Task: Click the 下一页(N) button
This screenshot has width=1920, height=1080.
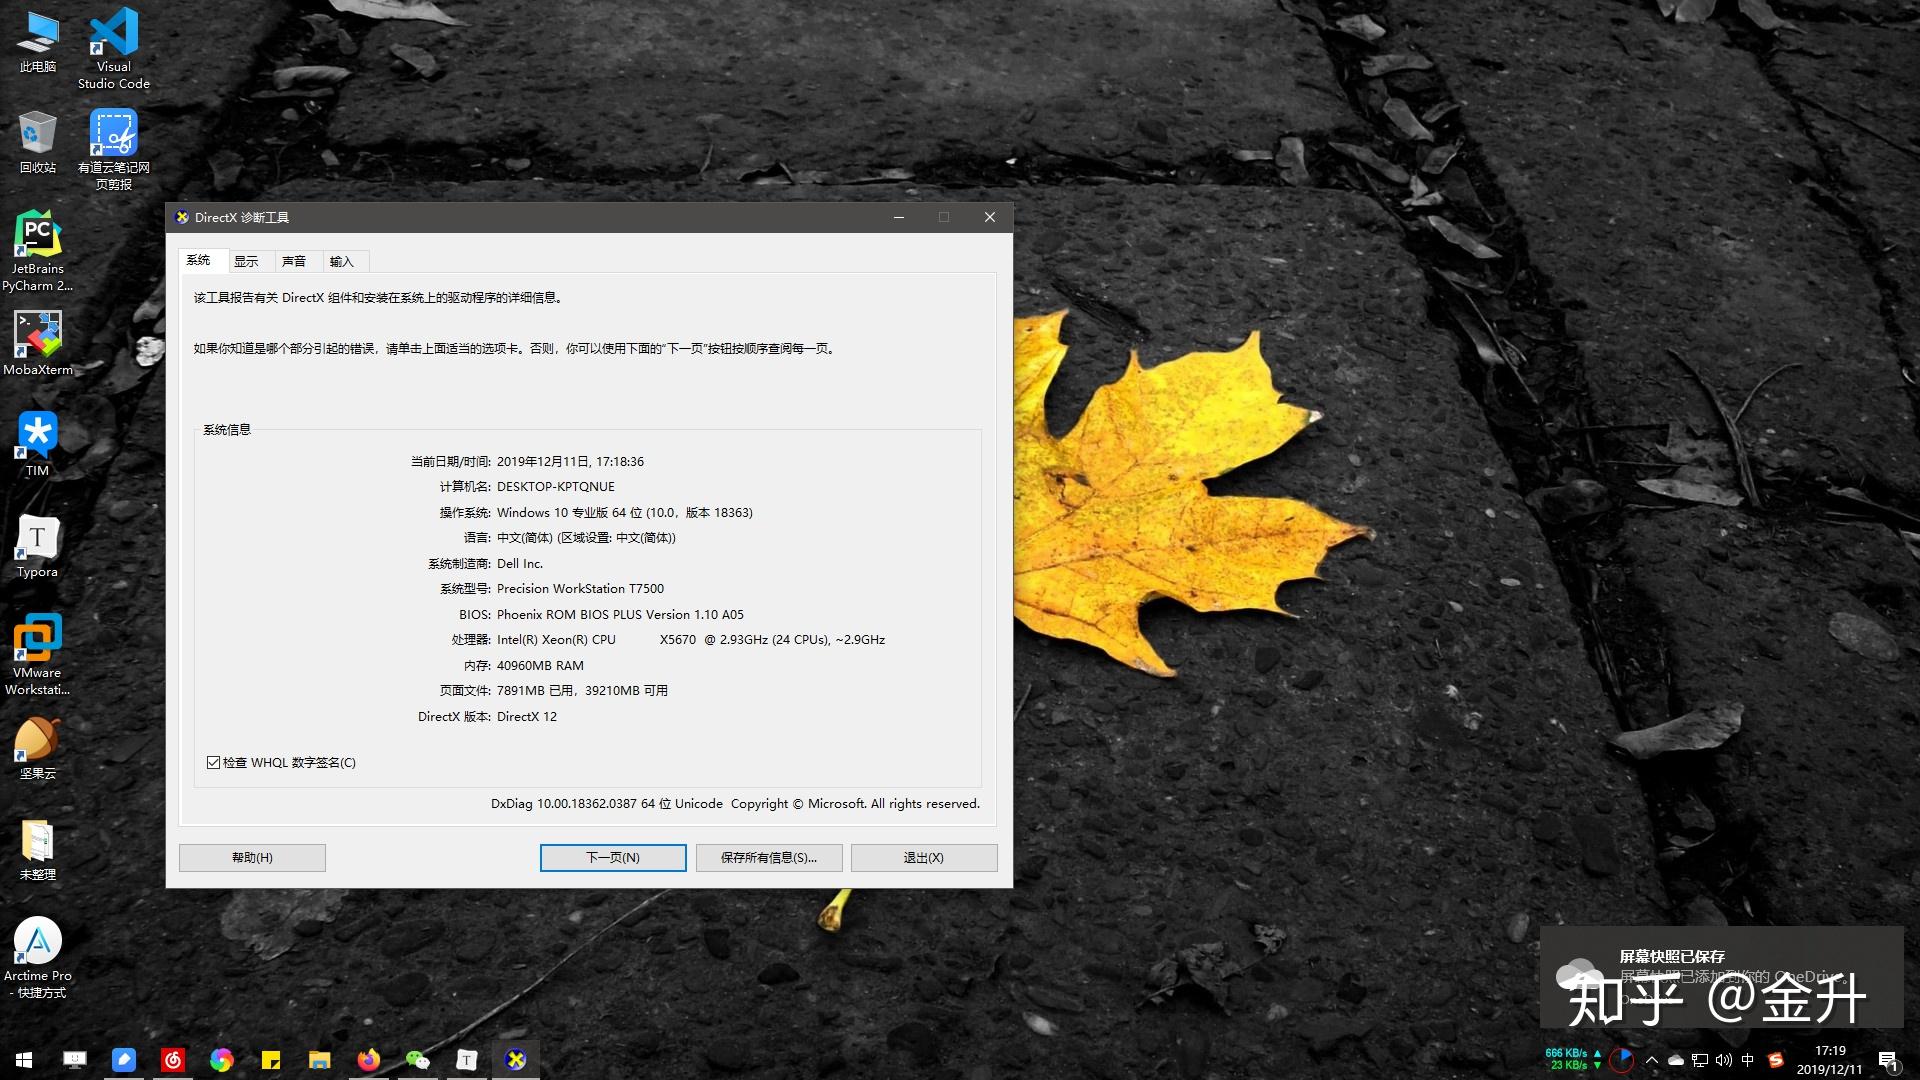Action: tap(613, 858)
